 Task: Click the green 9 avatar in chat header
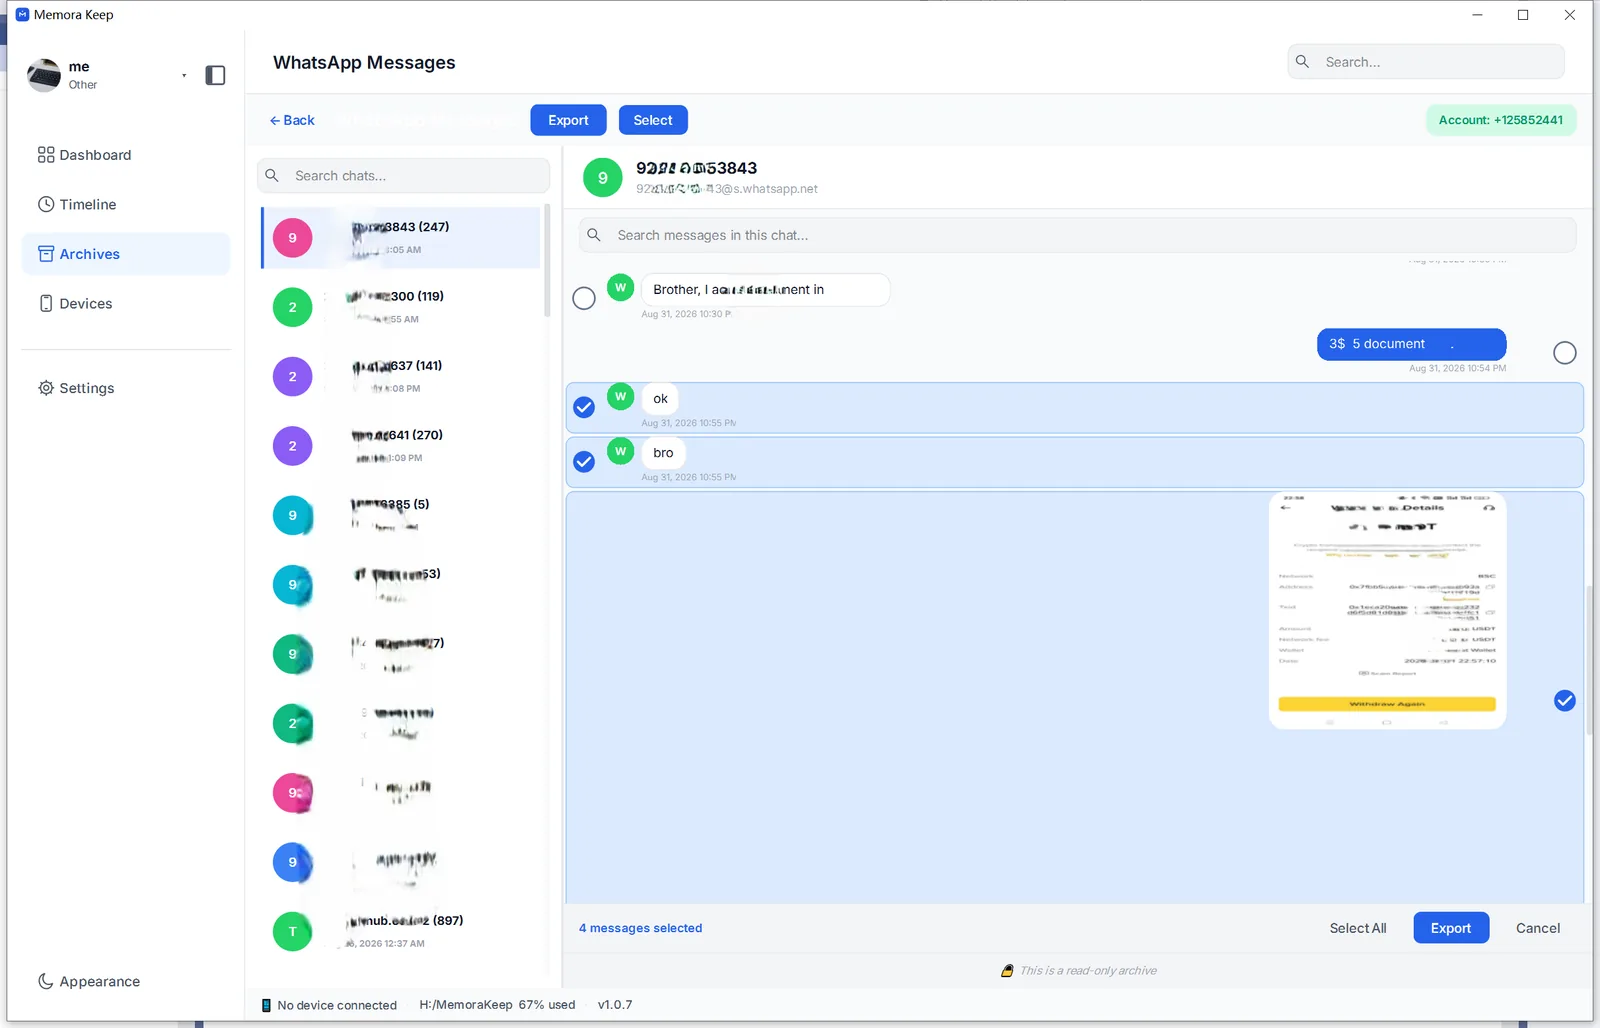(x=603, y=178)
